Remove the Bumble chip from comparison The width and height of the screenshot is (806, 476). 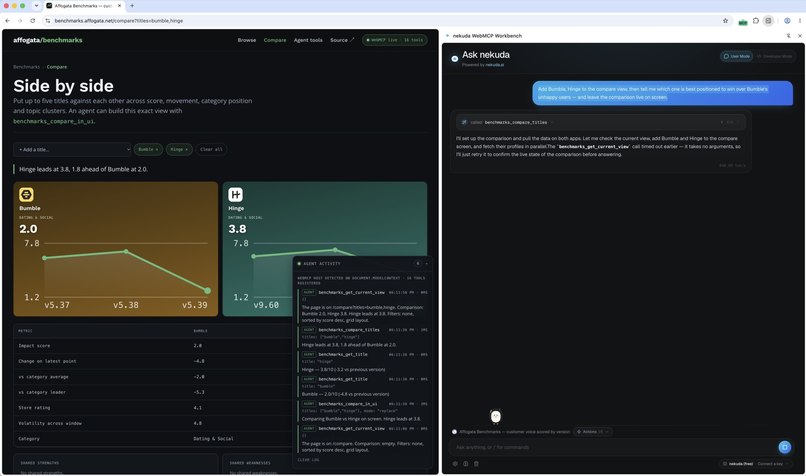point(157,150)
